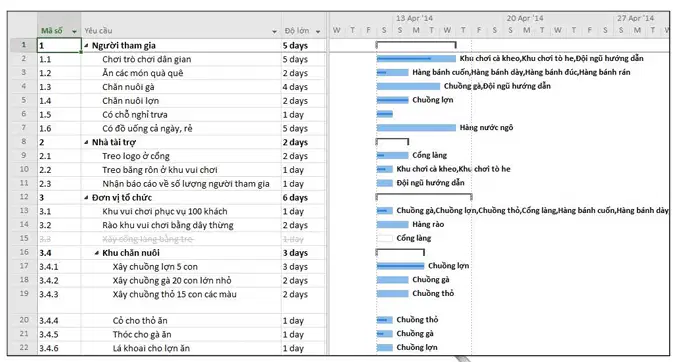Click 'Xây chuồng gà 20 con lớn nhỏ'

pyautogui.click(x=172, y=281)
